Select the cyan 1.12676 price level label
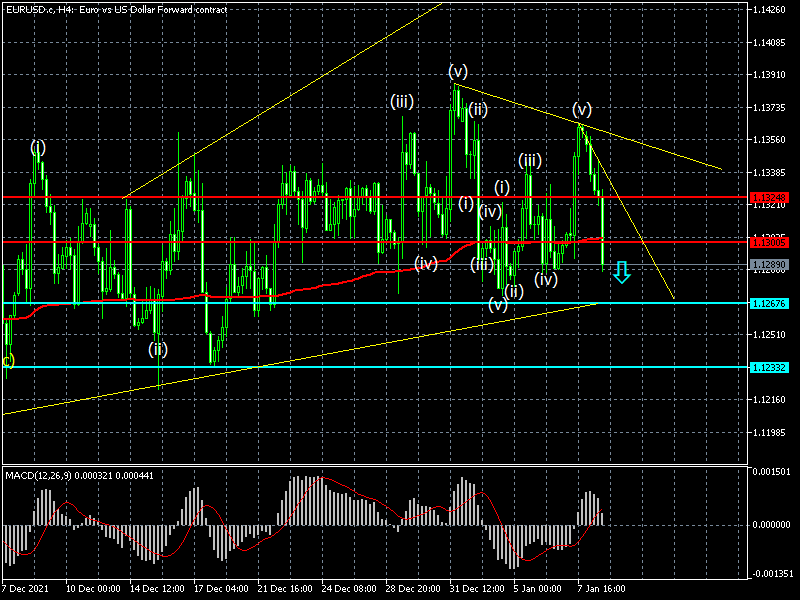Image resolution: width=800 pixels, height=600 pixels. [769, 304]
